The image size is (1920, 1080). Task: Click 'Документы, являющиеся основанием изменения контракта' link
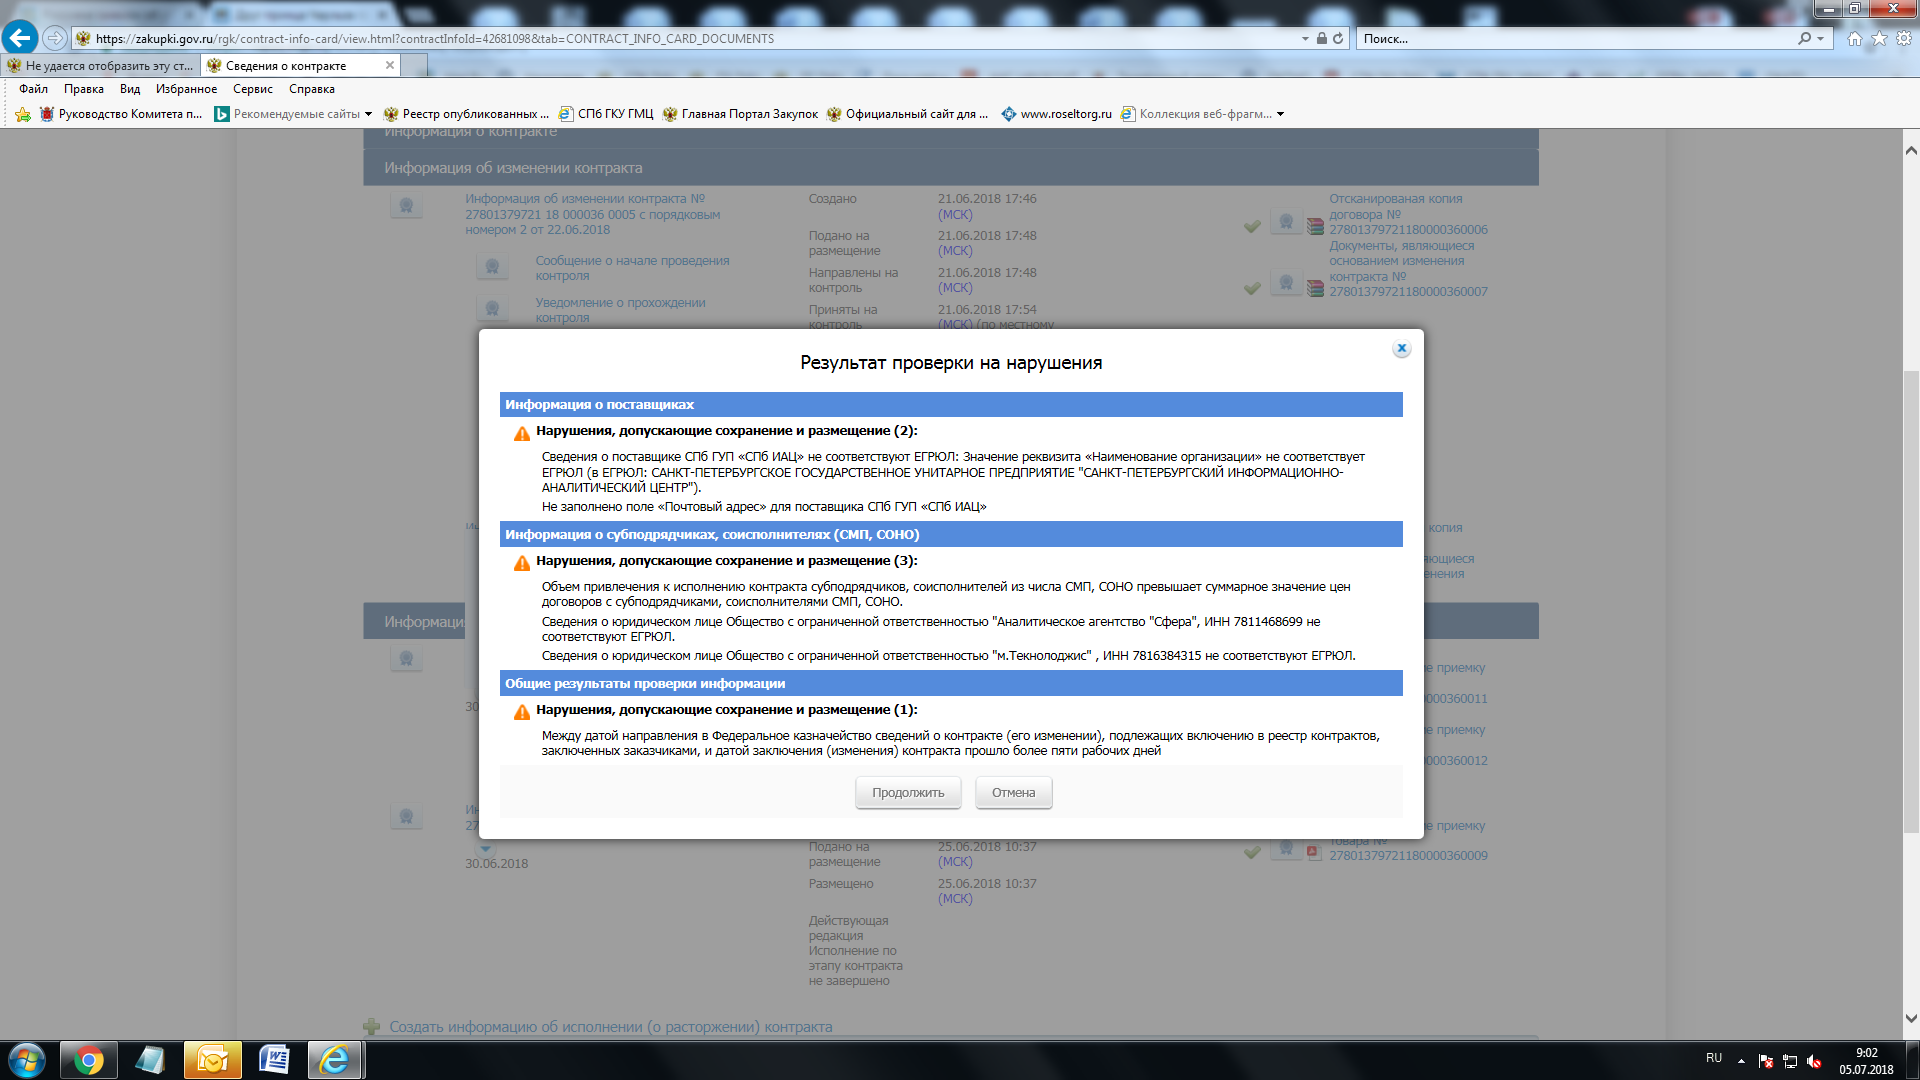1408,268
